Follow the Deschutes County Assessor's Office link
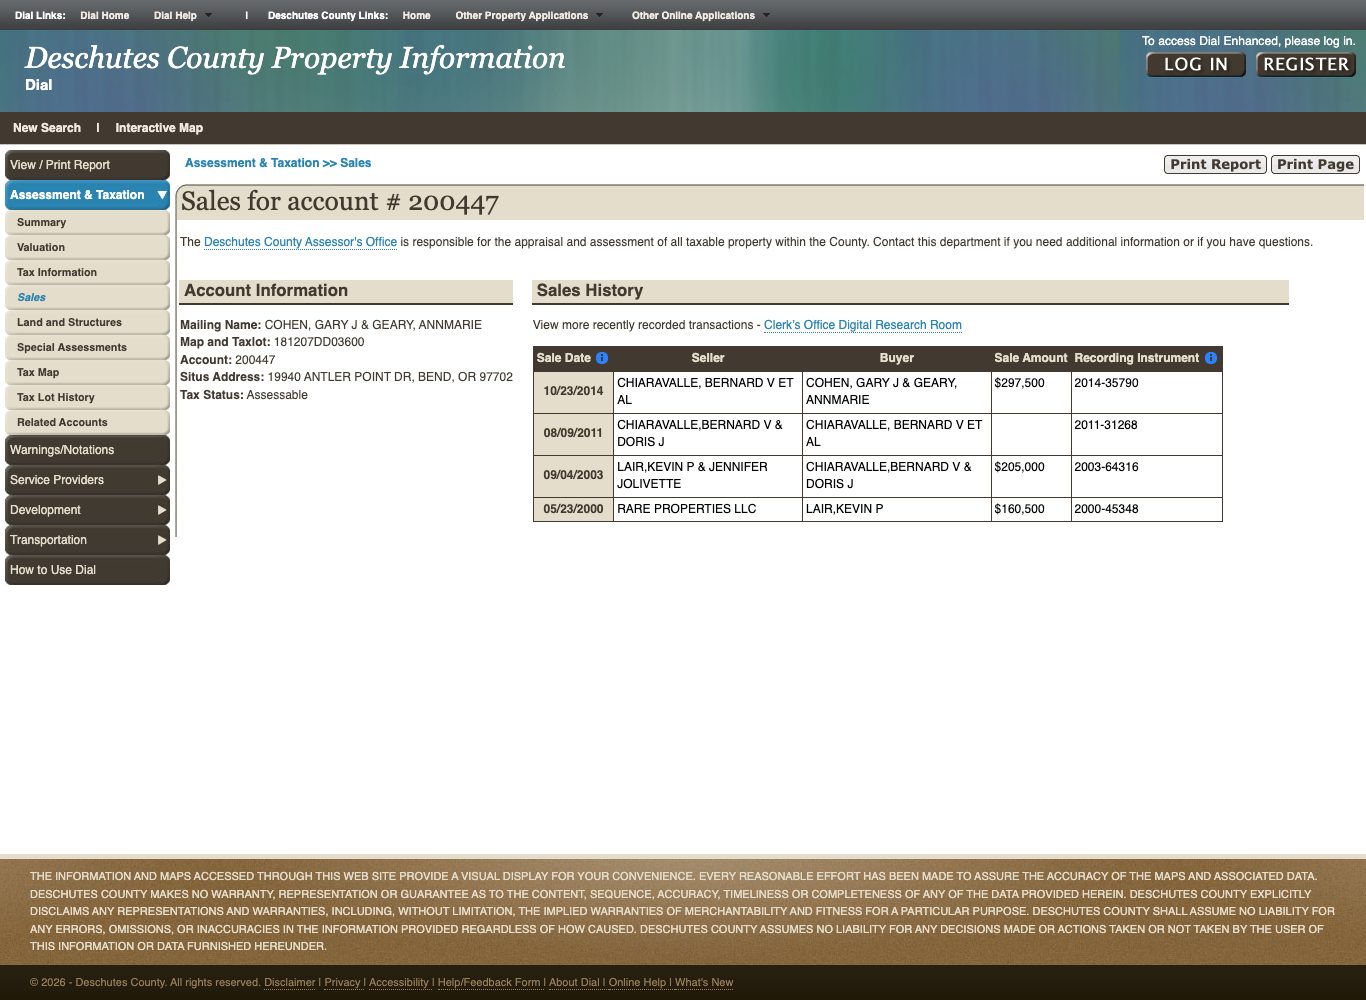The image size is (1366, 1000). click(x=300, y=242)
